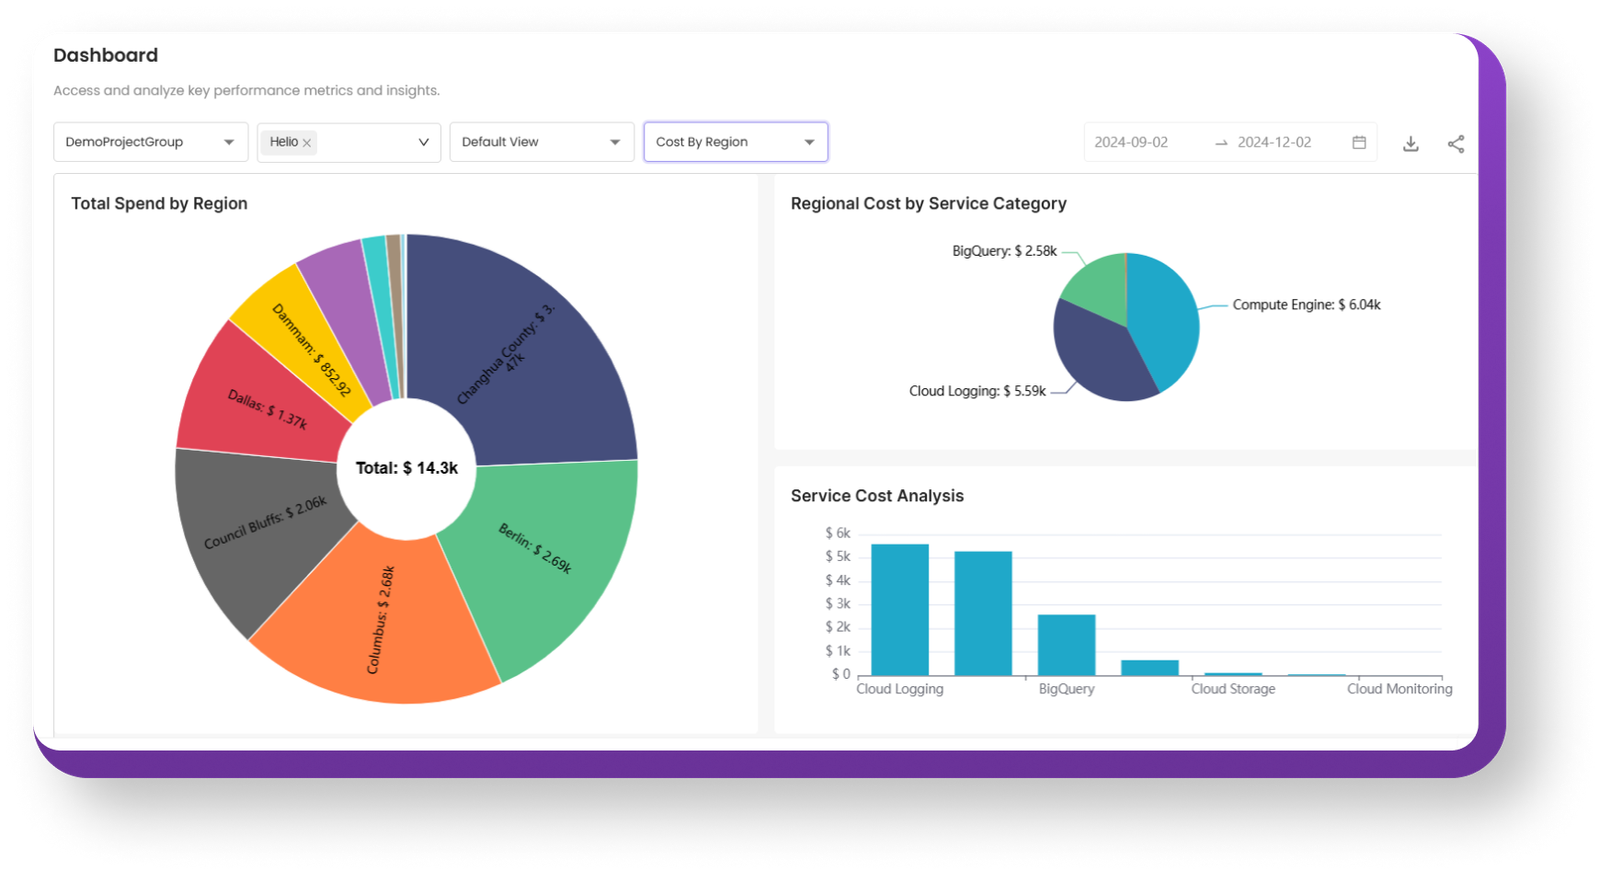Click the download icon

1410,143
